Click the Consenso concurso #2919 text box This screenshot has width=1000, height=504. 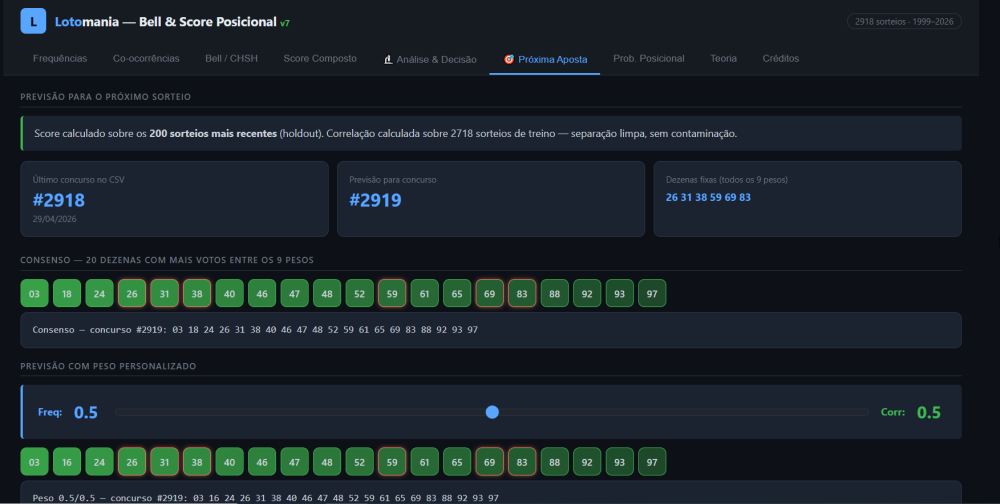490,330
